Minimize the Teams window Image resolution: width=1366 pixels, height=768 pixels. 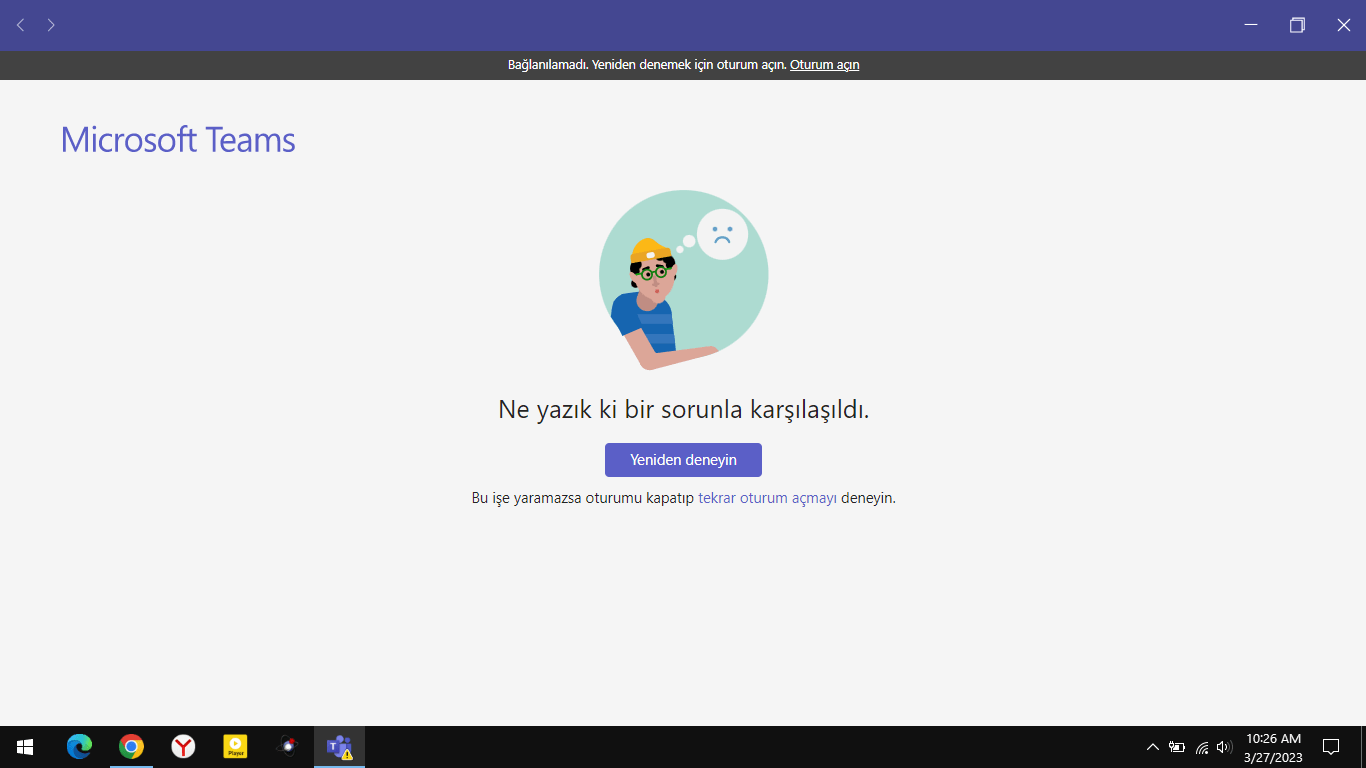point(1251,25)
